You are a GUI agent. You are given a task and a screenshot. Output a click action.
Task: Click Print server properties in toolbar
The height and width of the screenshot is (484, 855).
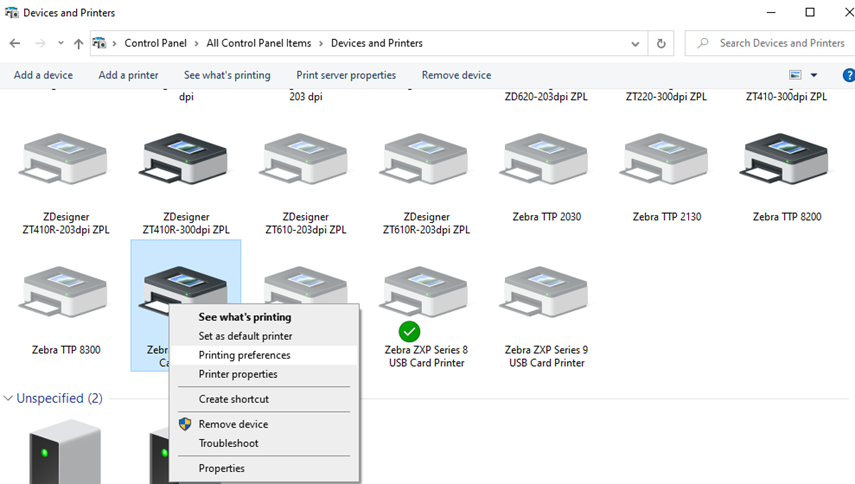[x=346, y=75]
